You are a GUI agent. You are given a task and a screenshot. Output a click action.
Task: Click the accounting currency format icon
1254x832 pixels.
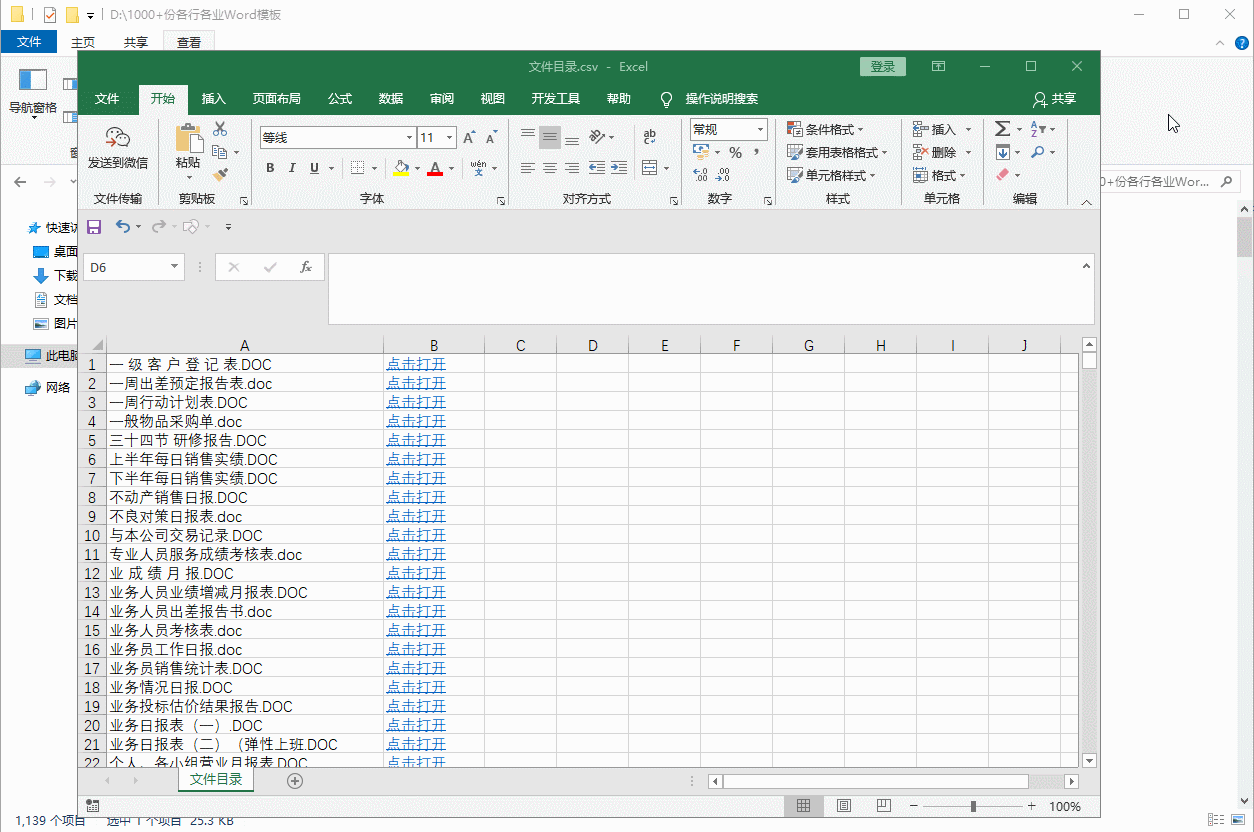700,152
